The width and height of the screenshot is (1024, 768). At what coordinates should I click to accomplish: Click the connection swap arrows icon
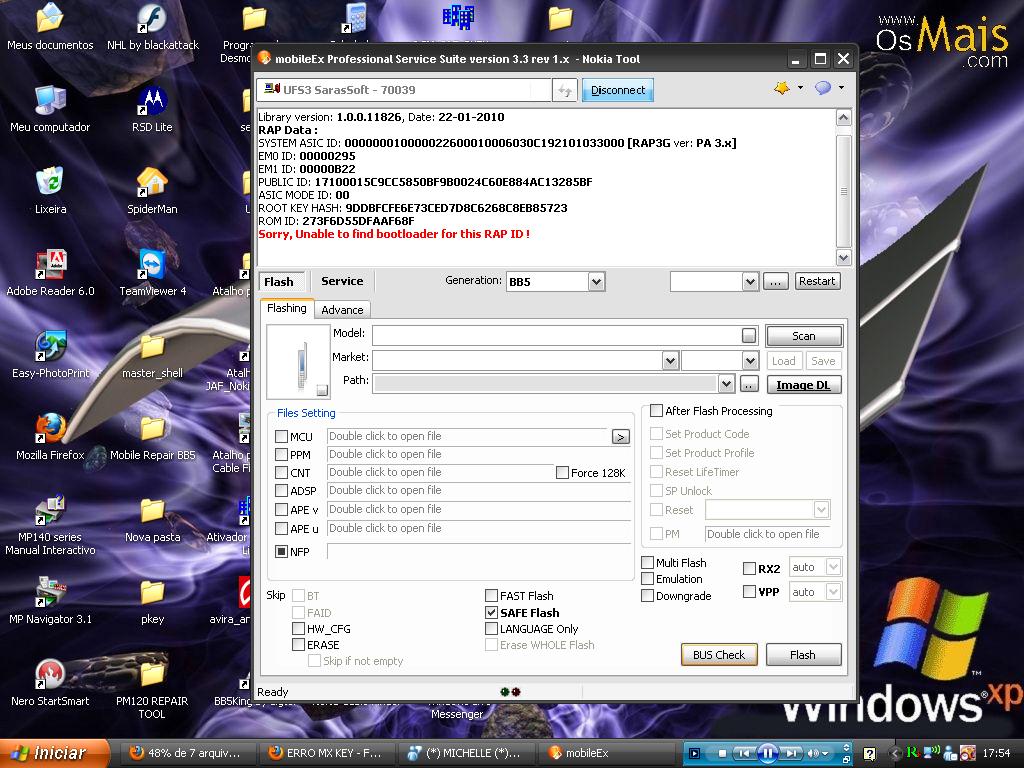pyautogui.click(x=565, y=90)
